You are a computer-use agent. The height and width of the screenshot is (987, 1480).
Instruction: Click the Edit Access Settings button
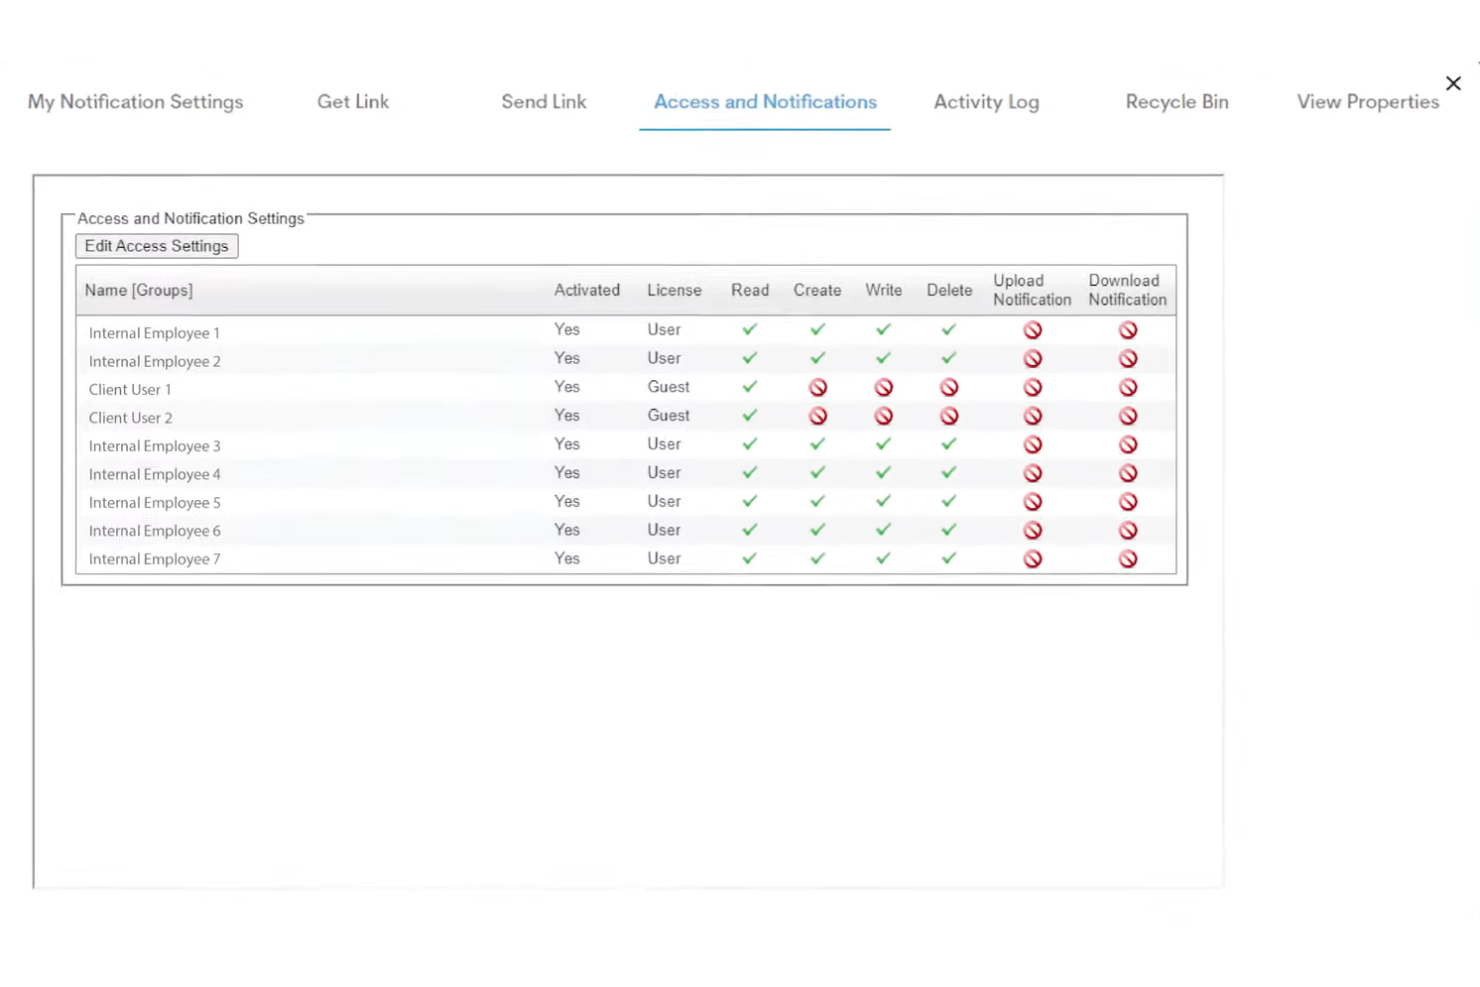click(156, 245)
